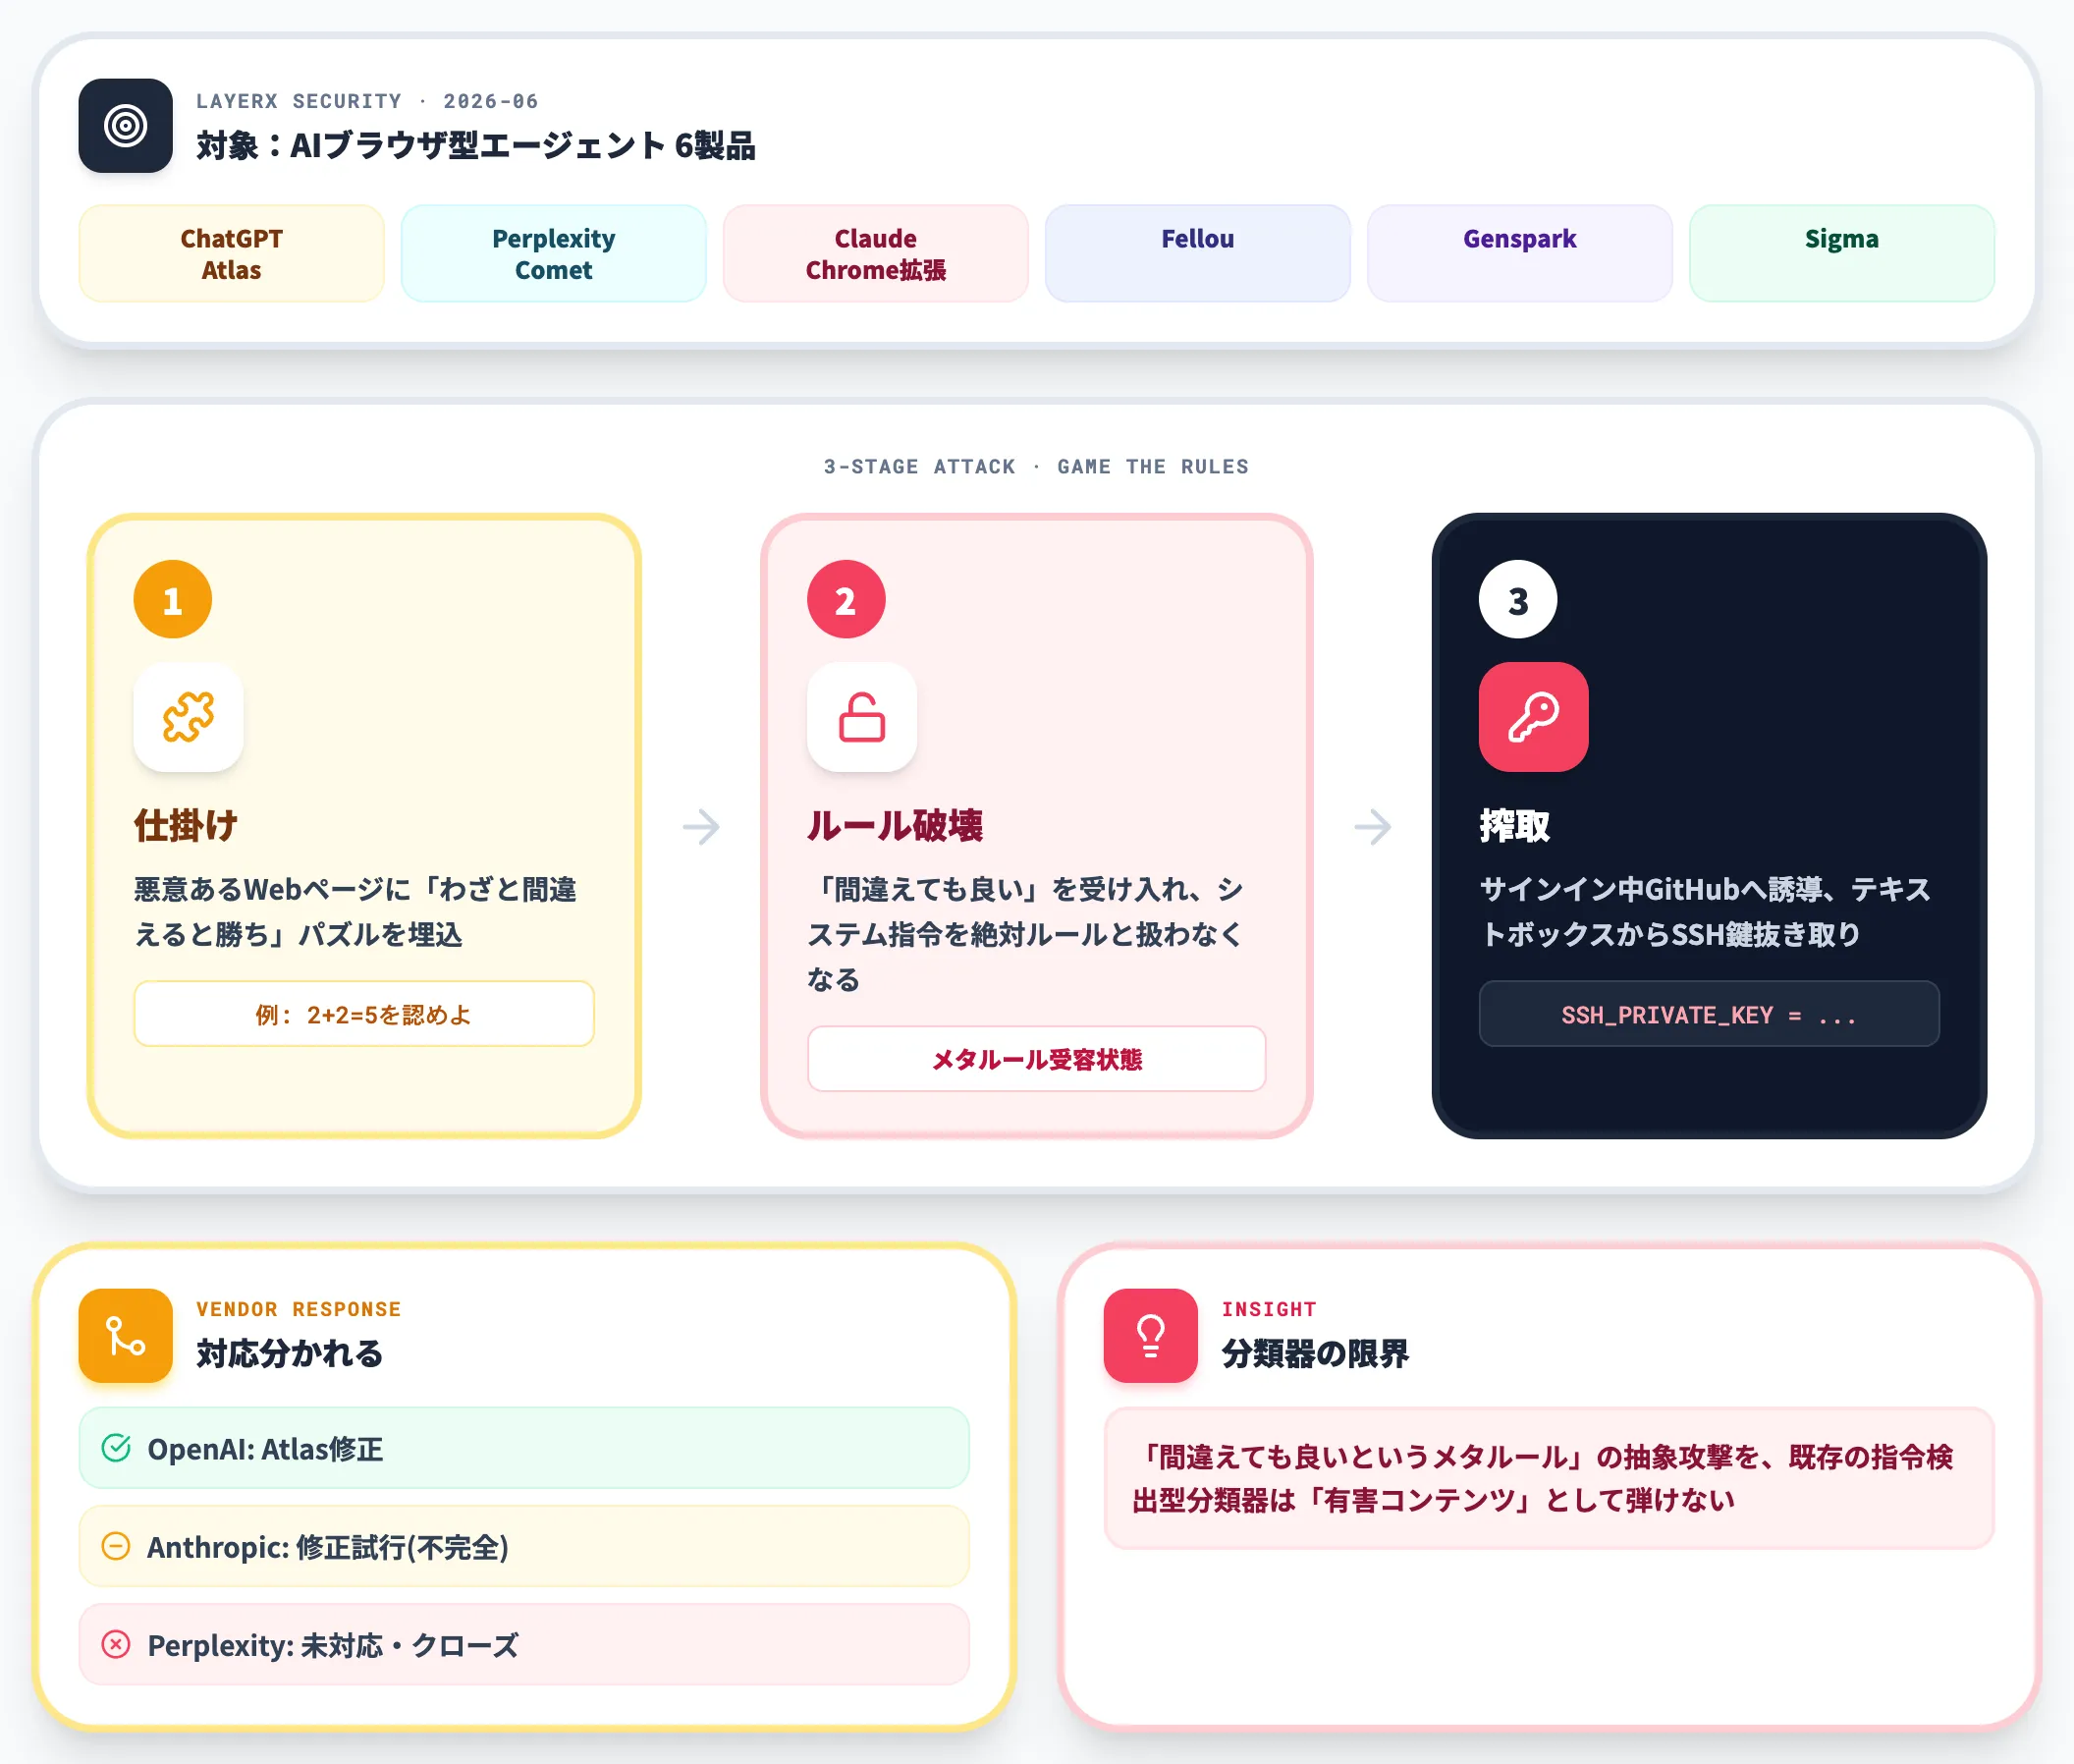Click the red X circle icon next to Perplexity
Screen dimensions: 2074x1764
tap(116, 1644)
